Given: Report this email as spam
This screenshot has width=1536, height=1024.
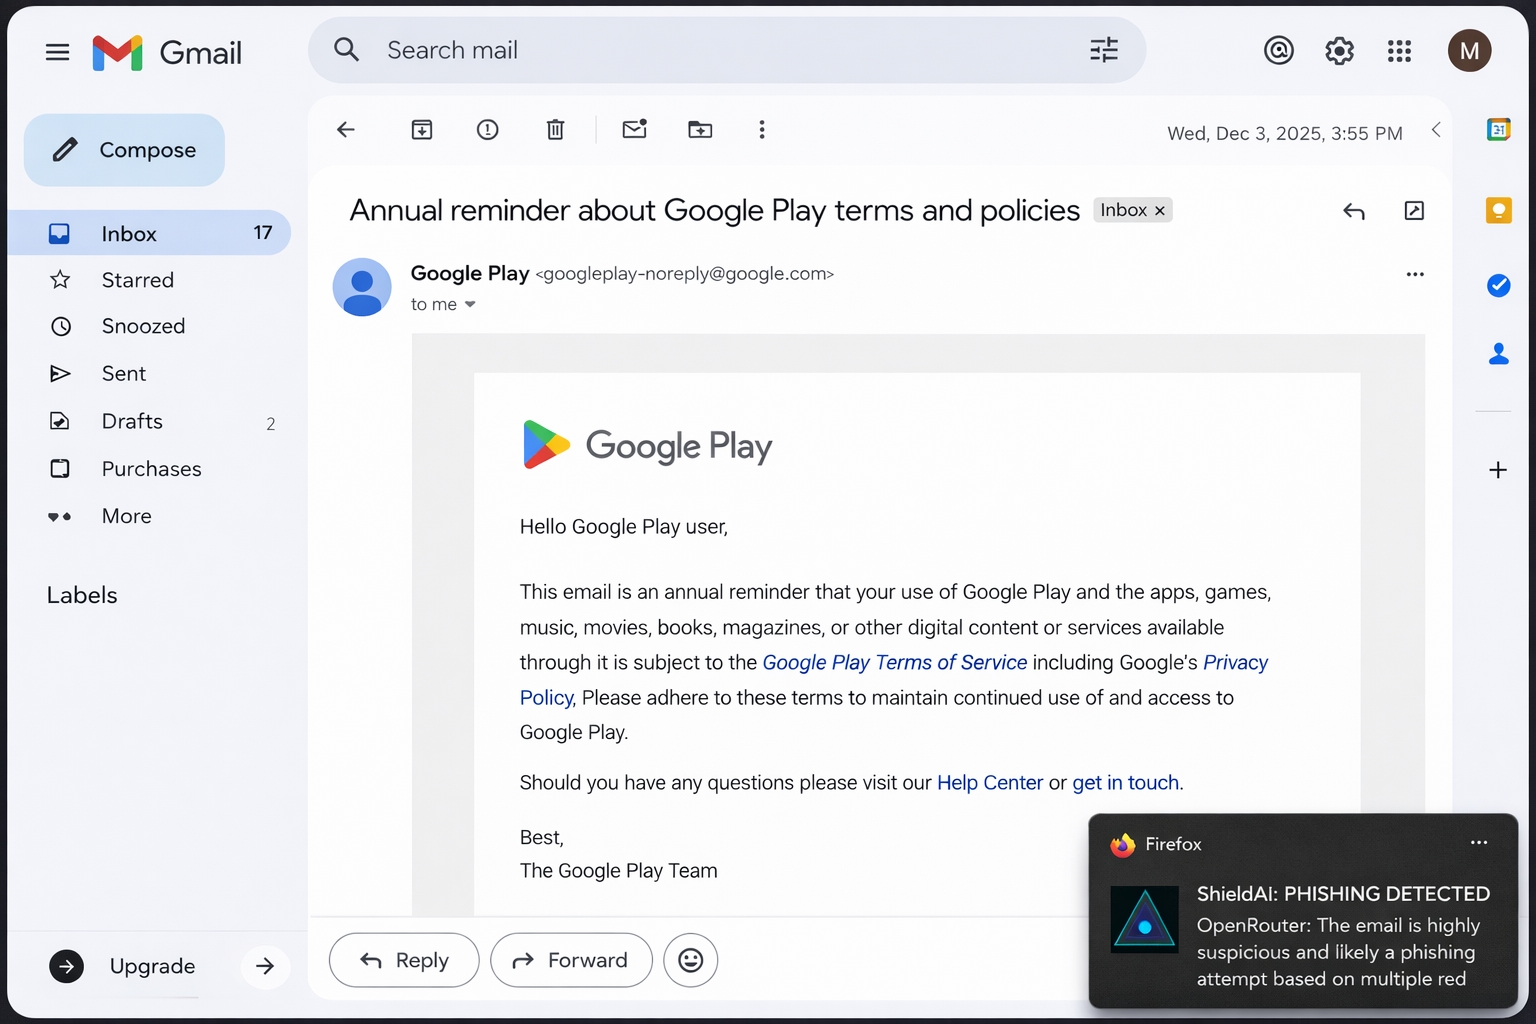Looking at the screenshot, I should point(487,129).
